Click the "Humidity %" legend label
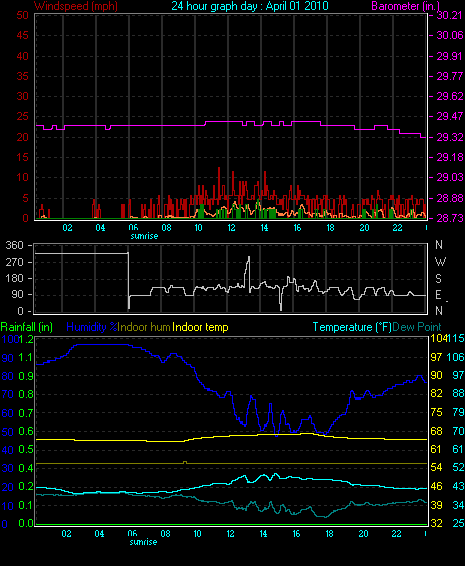 pyautogui.click(x=92, y=327)
